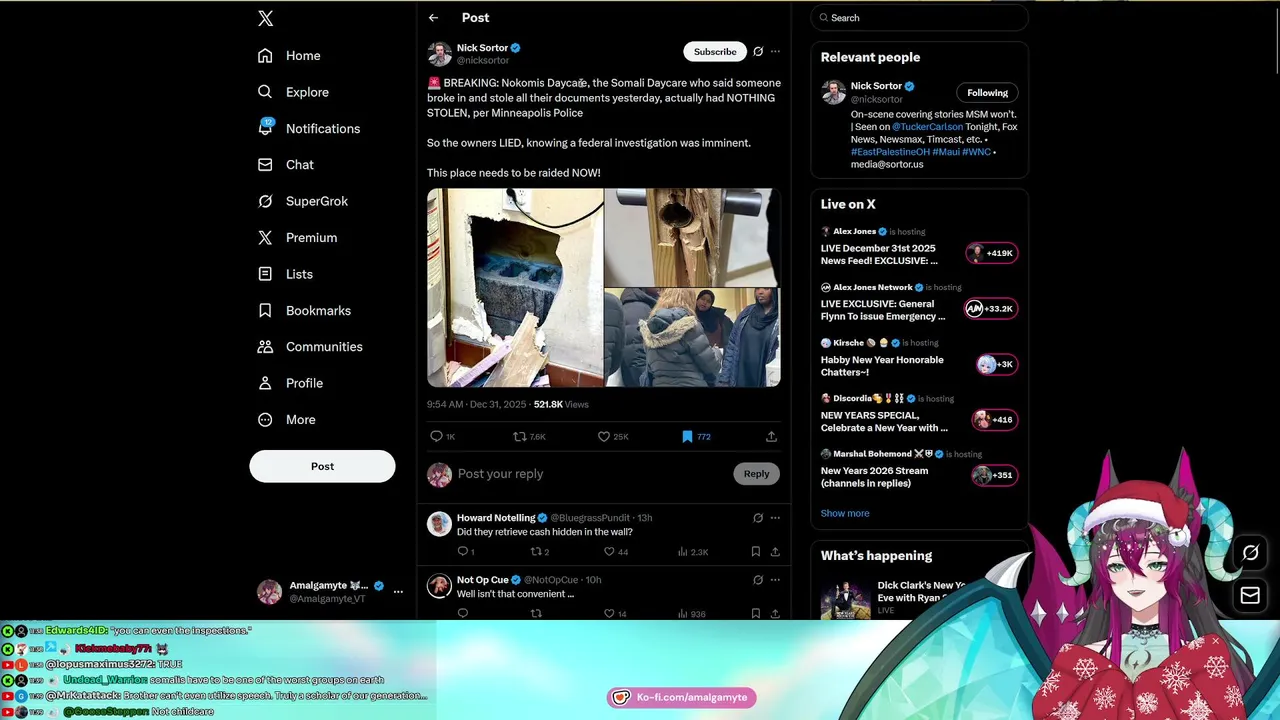Click #Maui hashtag in the bio
The width and height of the screenshot is (1280, 720).
tap(946, 153)
